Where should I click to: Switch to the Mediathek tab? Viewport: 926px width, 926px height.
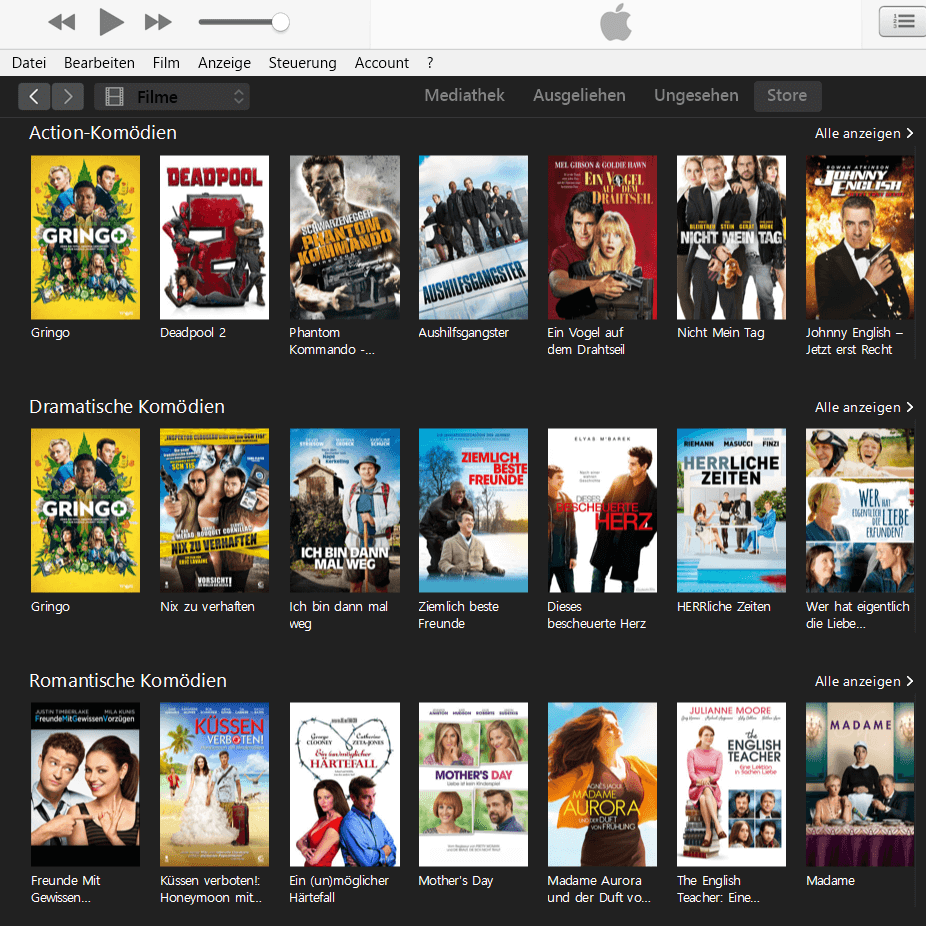tap(464, 96)
